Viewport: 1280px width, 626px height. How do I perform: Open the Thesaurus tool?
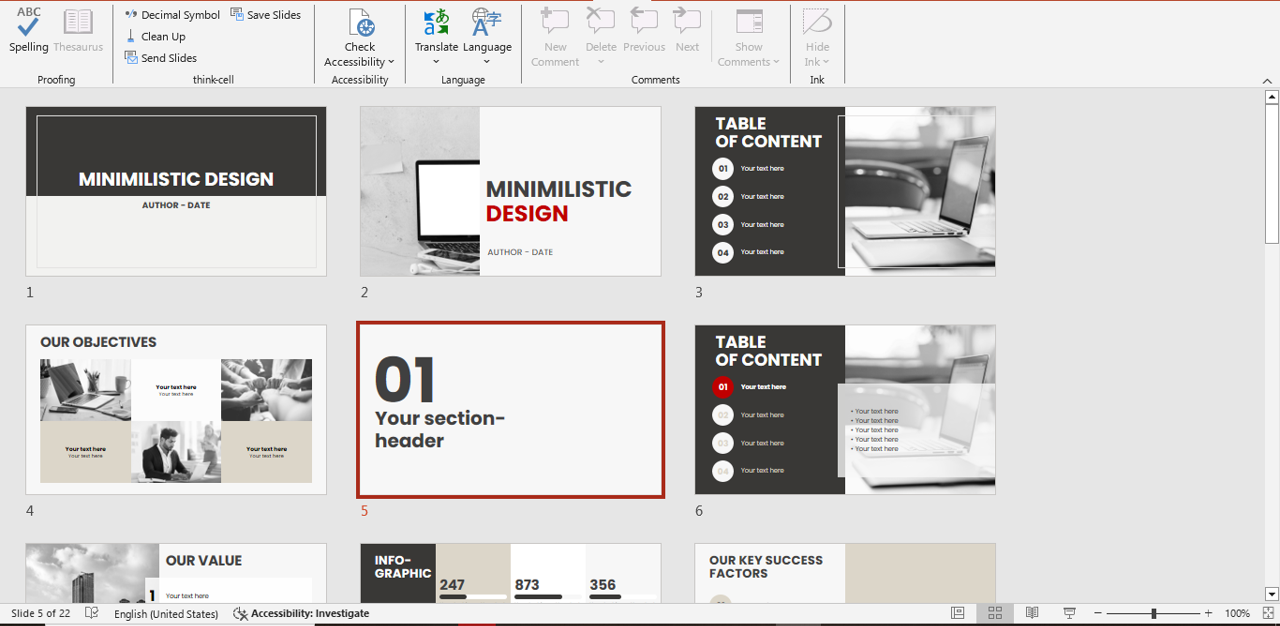click(x=78, y=30)
